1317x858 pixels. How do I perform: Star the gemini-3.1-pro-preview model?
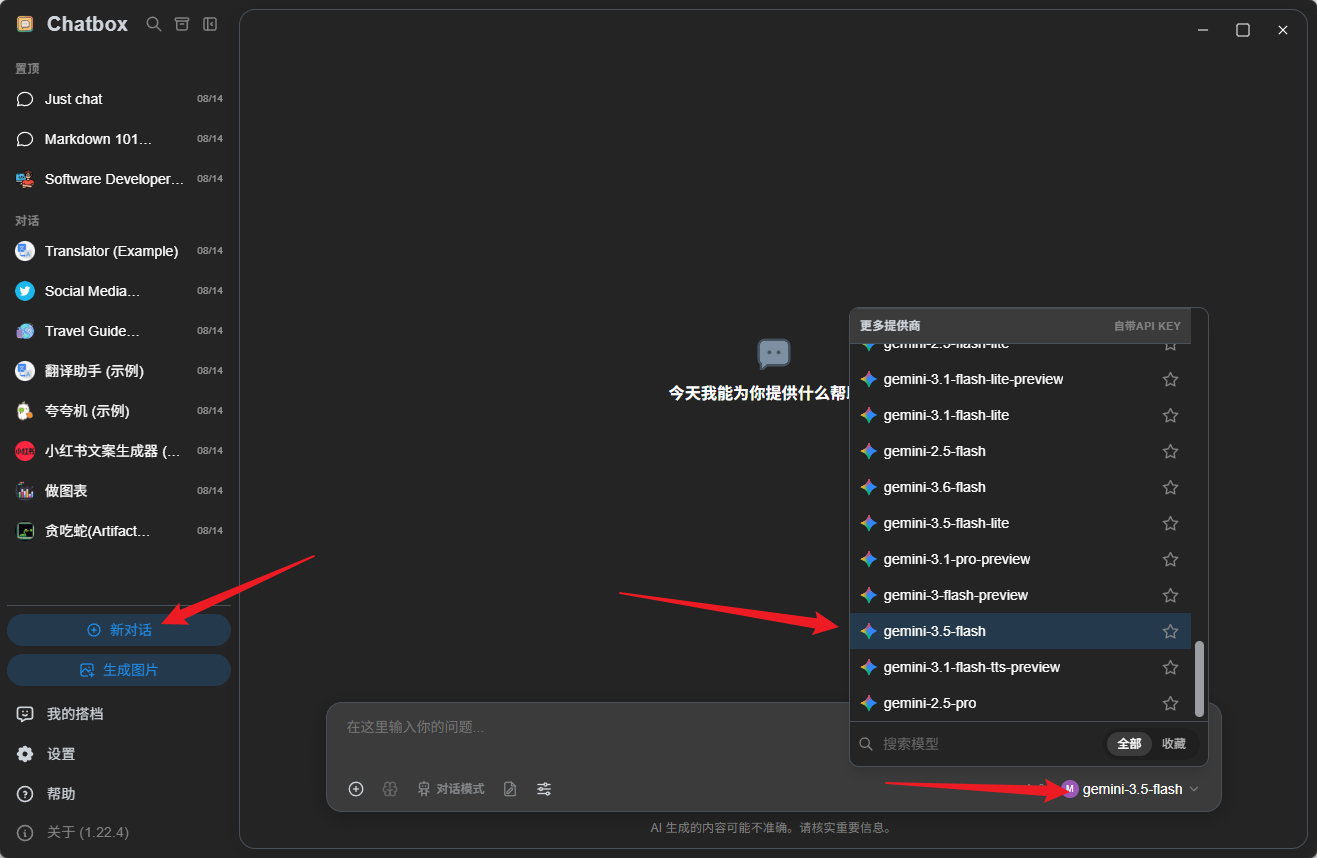(1170, 559)
